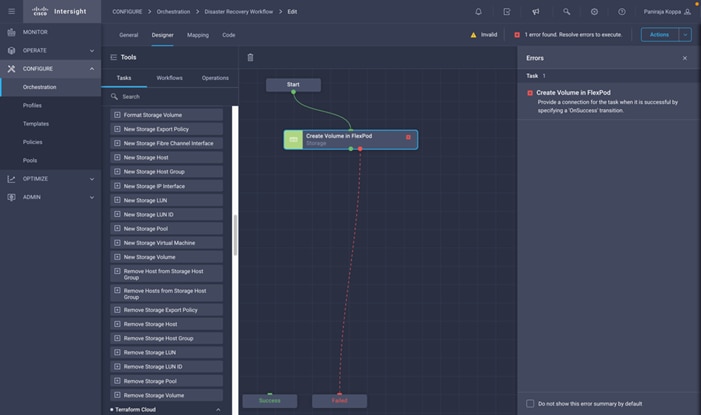Viewport: 701px width, 415px height.
Task: Click the add icon beside Remove Storage Host
Action: click(117, 324)
